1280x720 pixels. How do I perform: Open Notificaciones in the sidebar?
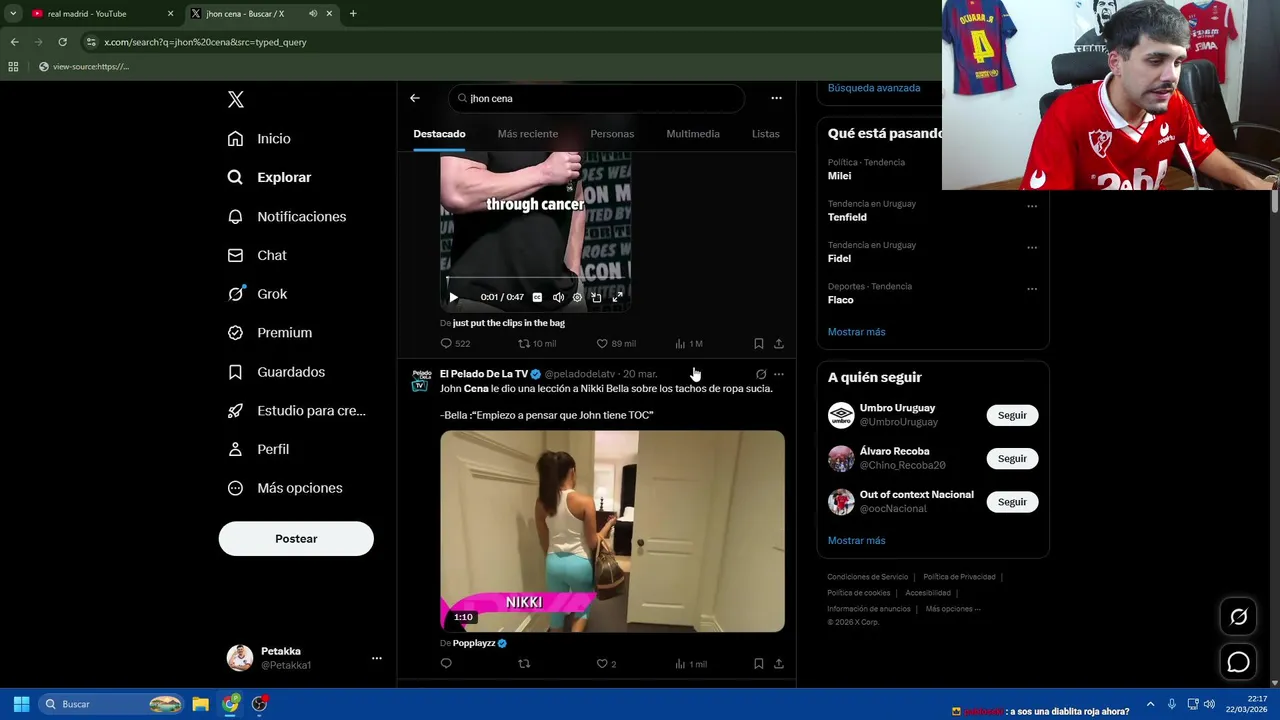click(286, 216)
